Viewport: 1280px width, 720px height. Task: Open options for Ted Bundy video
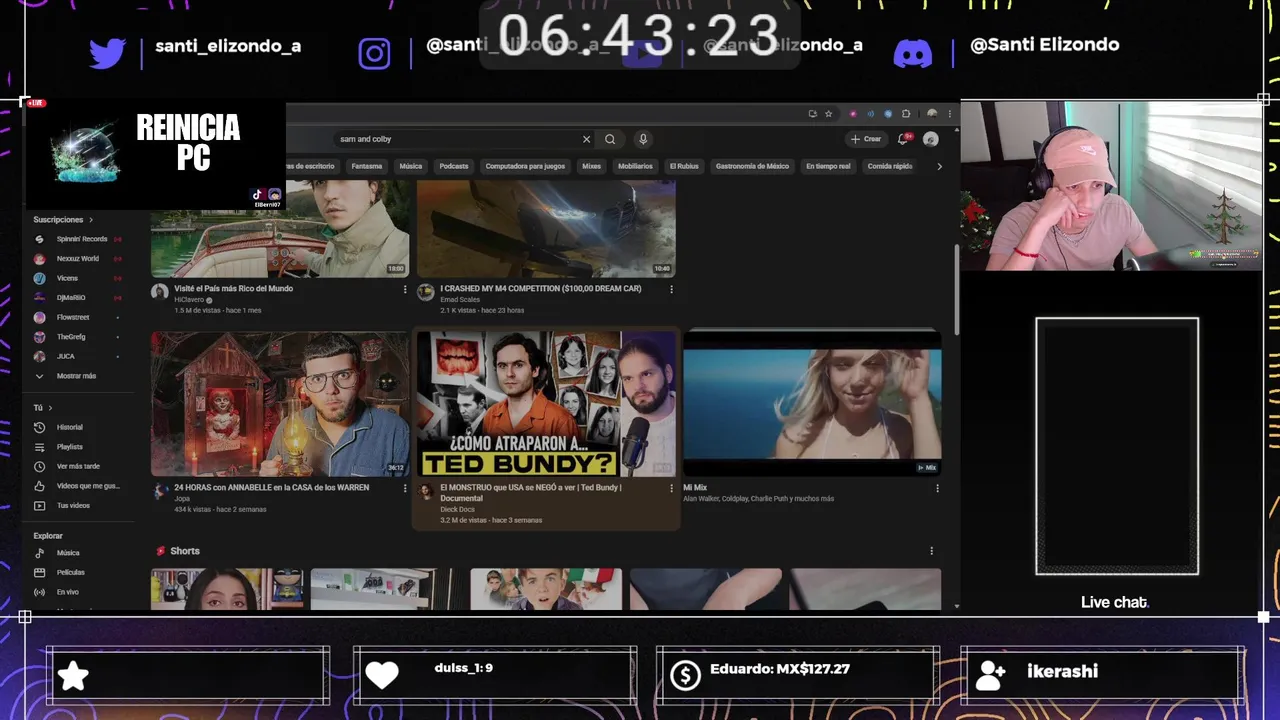click(x=671, y=488)
